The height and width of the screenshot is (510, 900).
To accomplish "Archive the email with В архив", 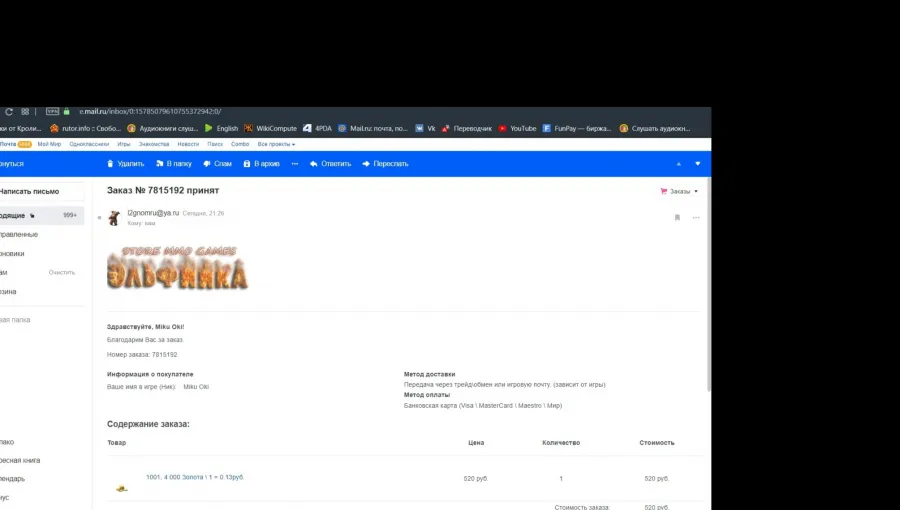I will click(262, 164).
